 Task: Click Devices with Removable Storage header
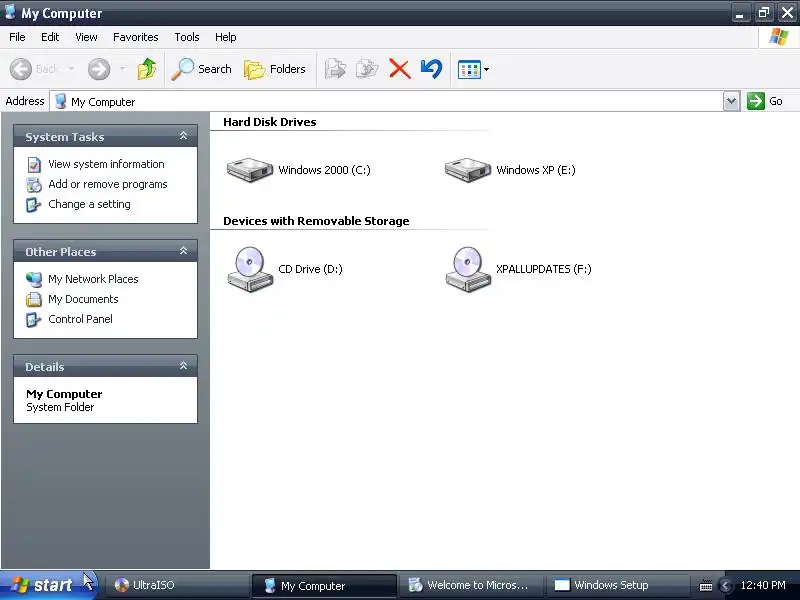(316, 221)
